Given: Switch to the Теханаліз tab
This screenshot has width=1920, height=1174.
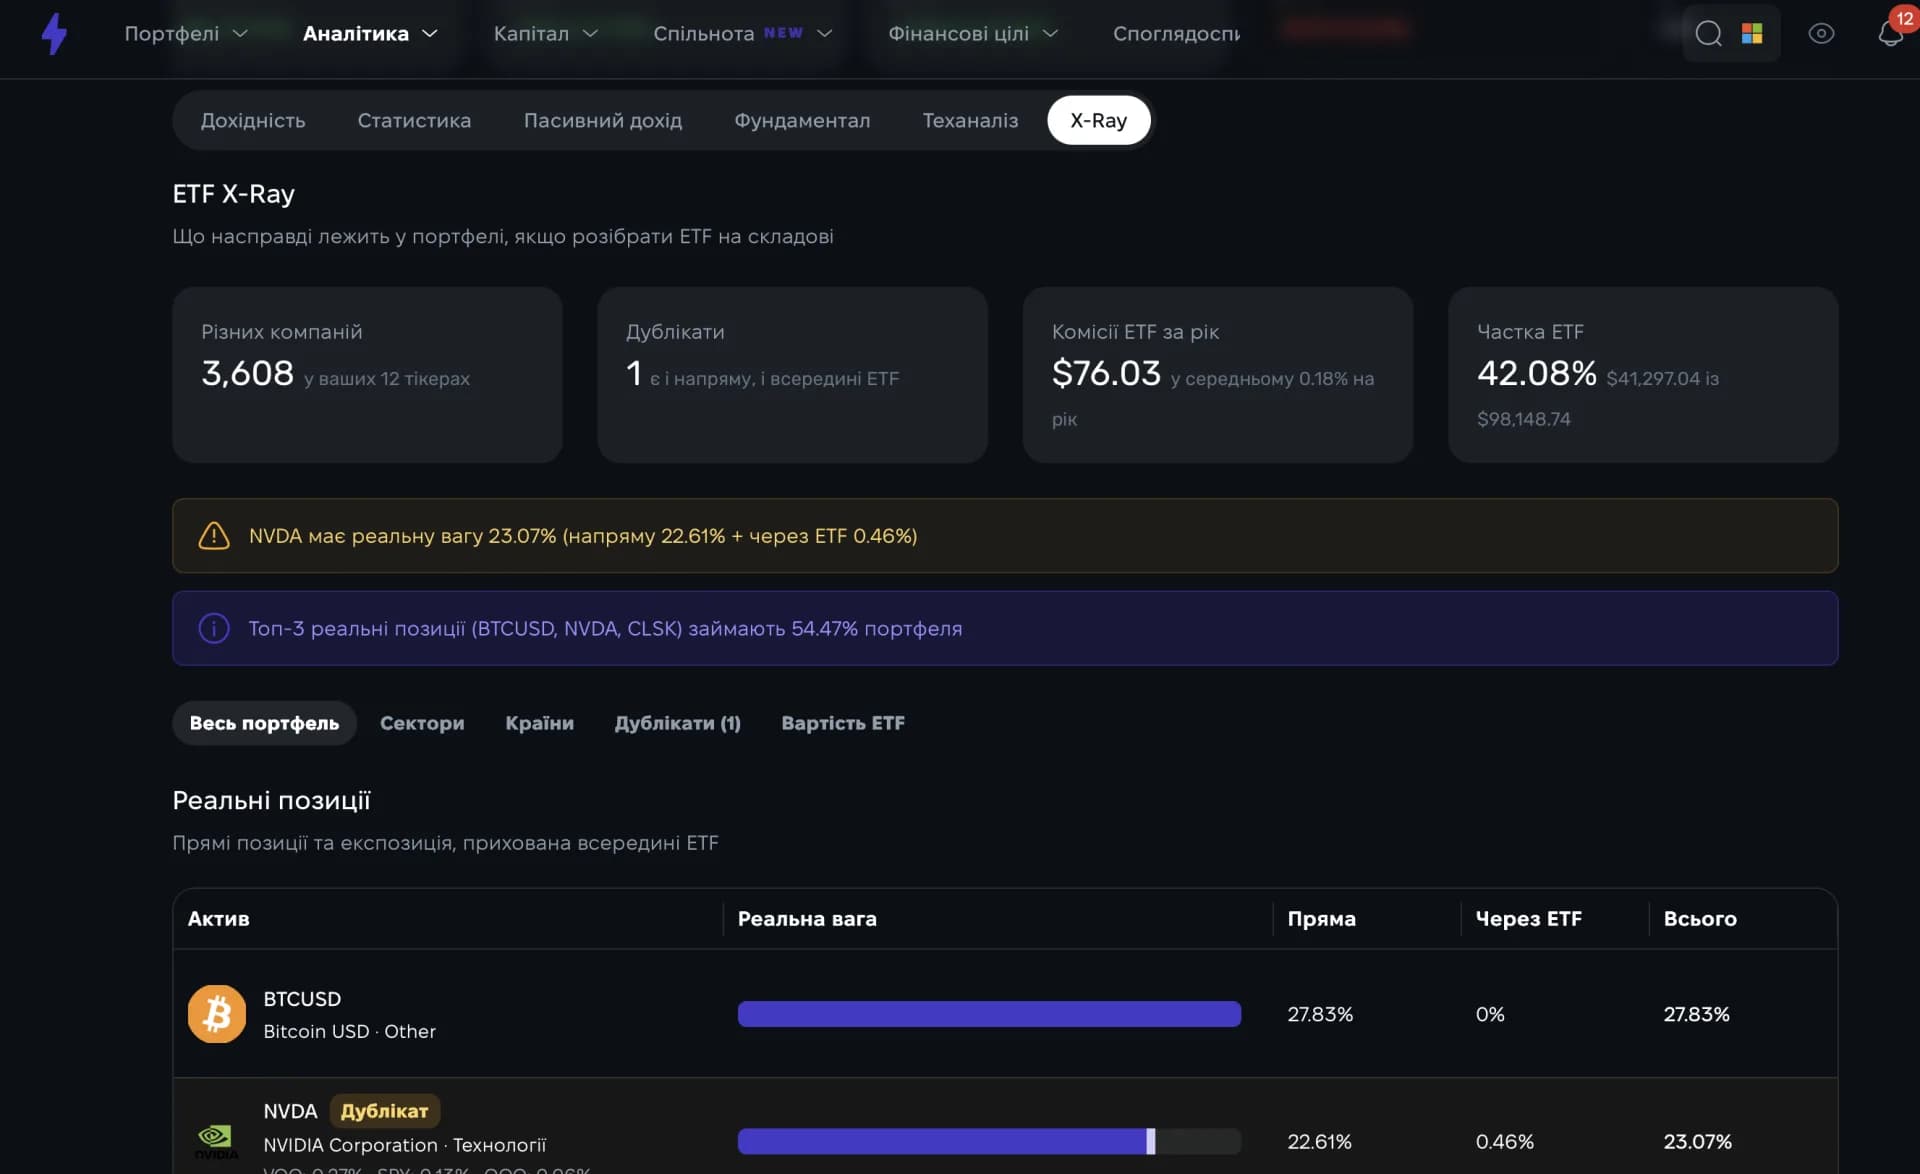Looking at the screenshot, I should [970, 120].
